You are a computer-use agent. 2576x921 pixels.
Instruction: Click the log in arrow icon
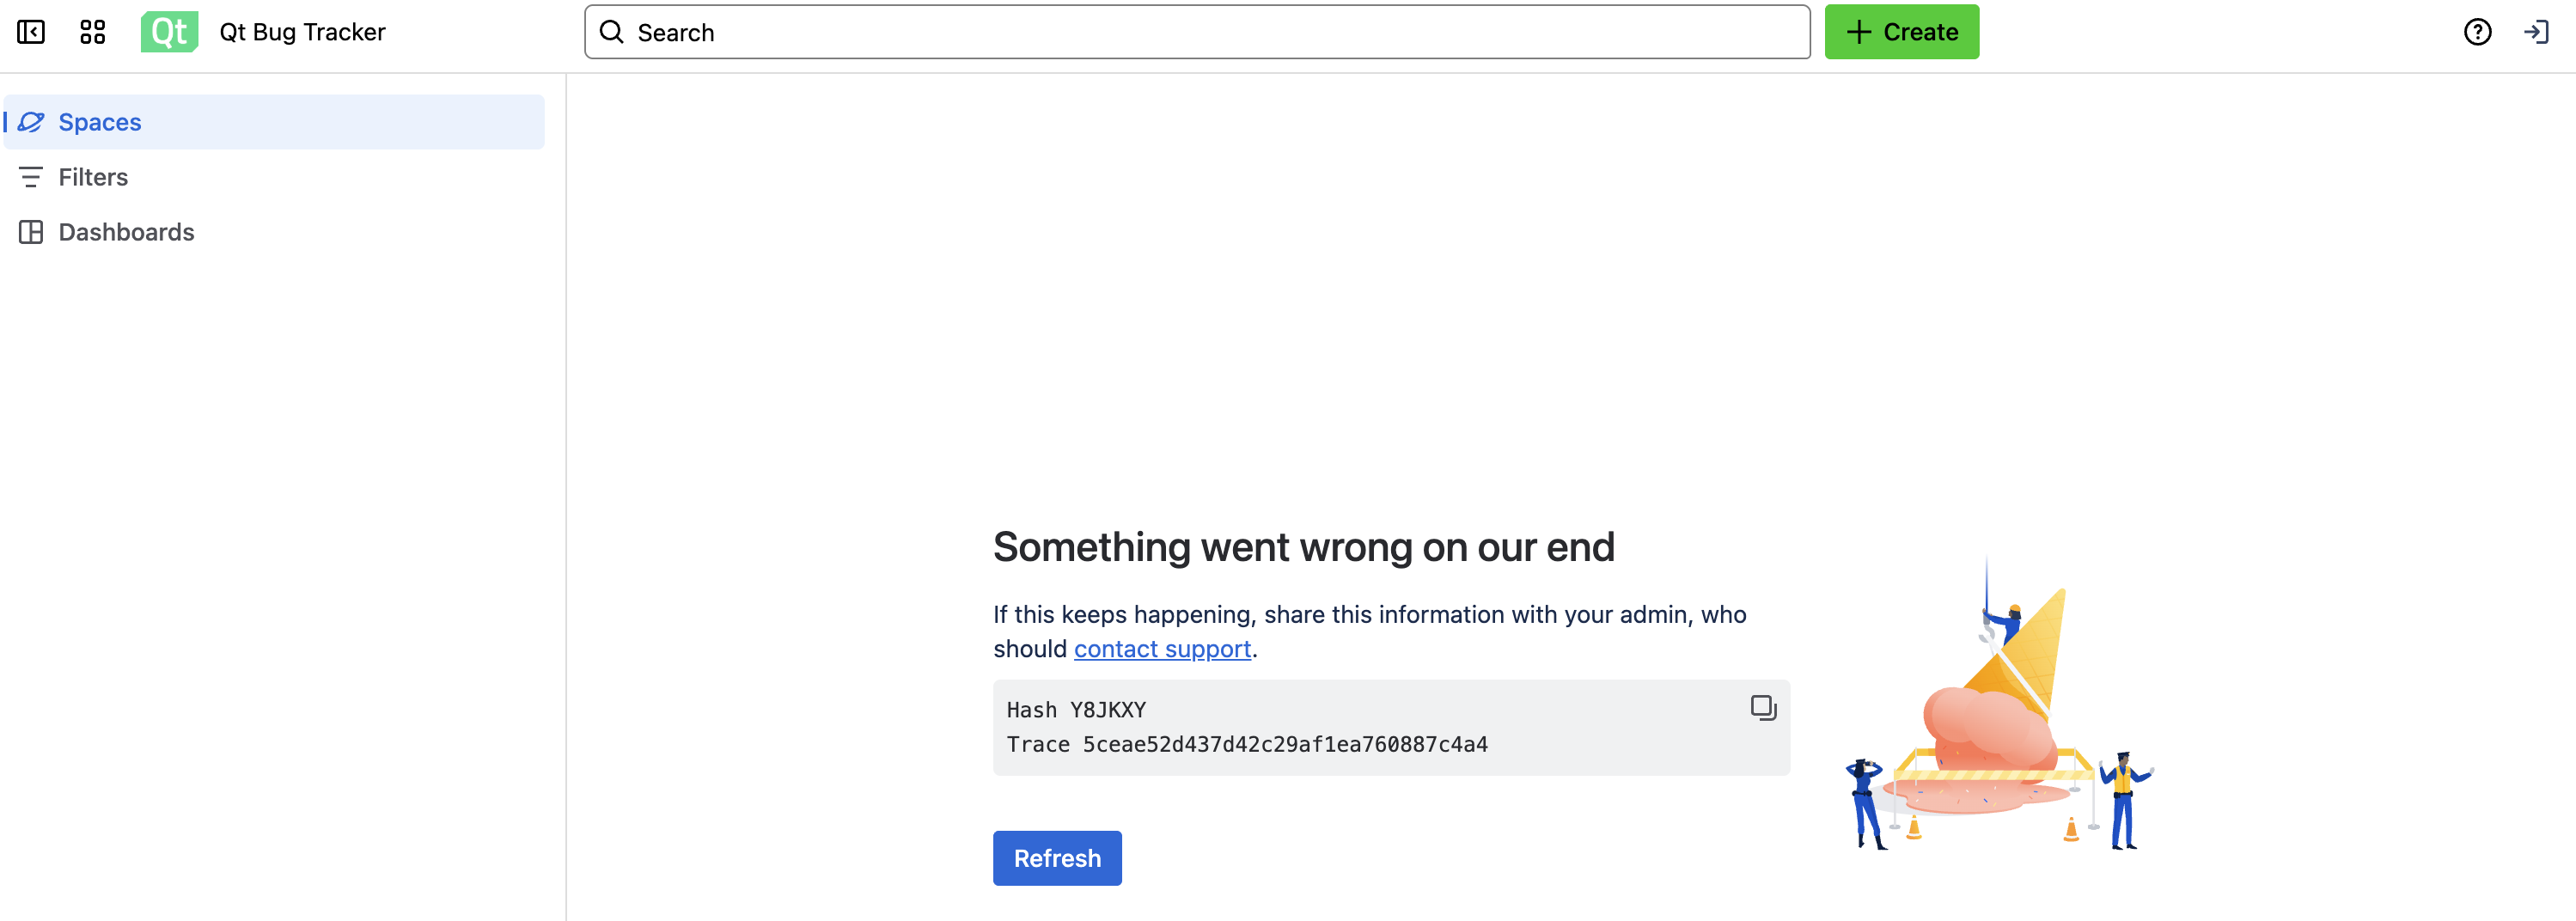click(2536, 32)
